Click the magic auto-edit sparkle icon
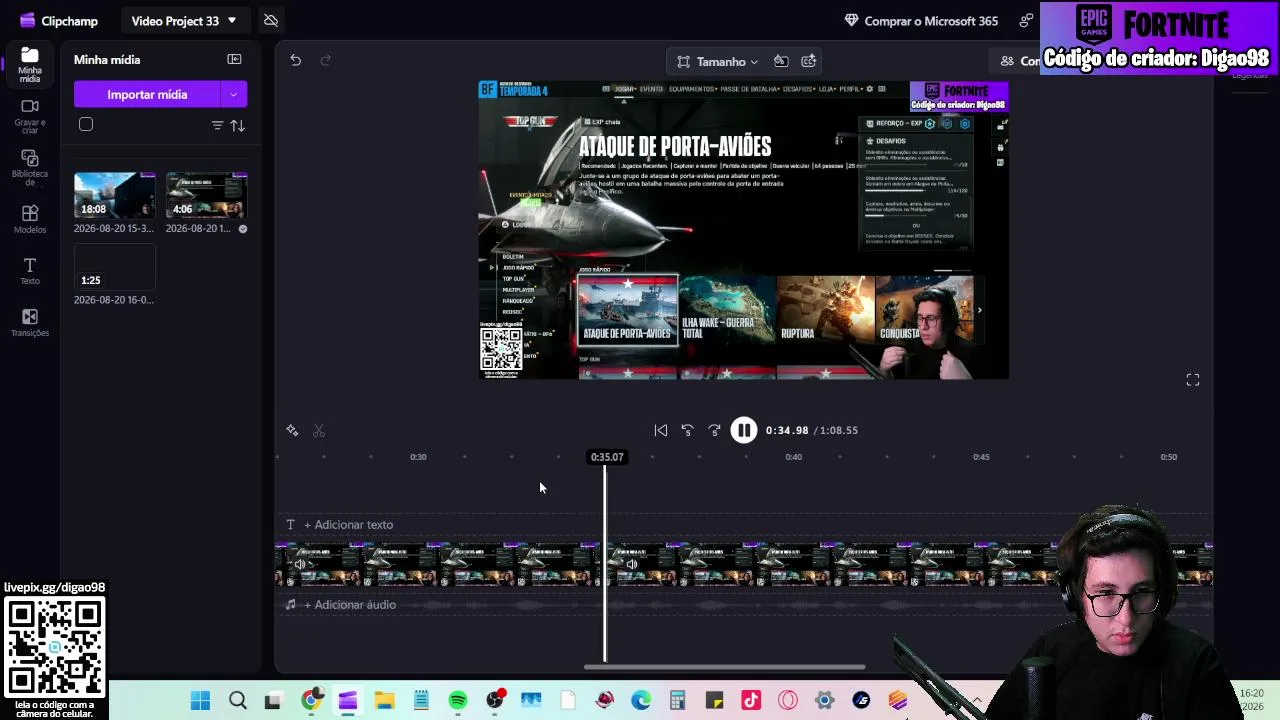Screen dimensions: 1280x720 [292, 430]
